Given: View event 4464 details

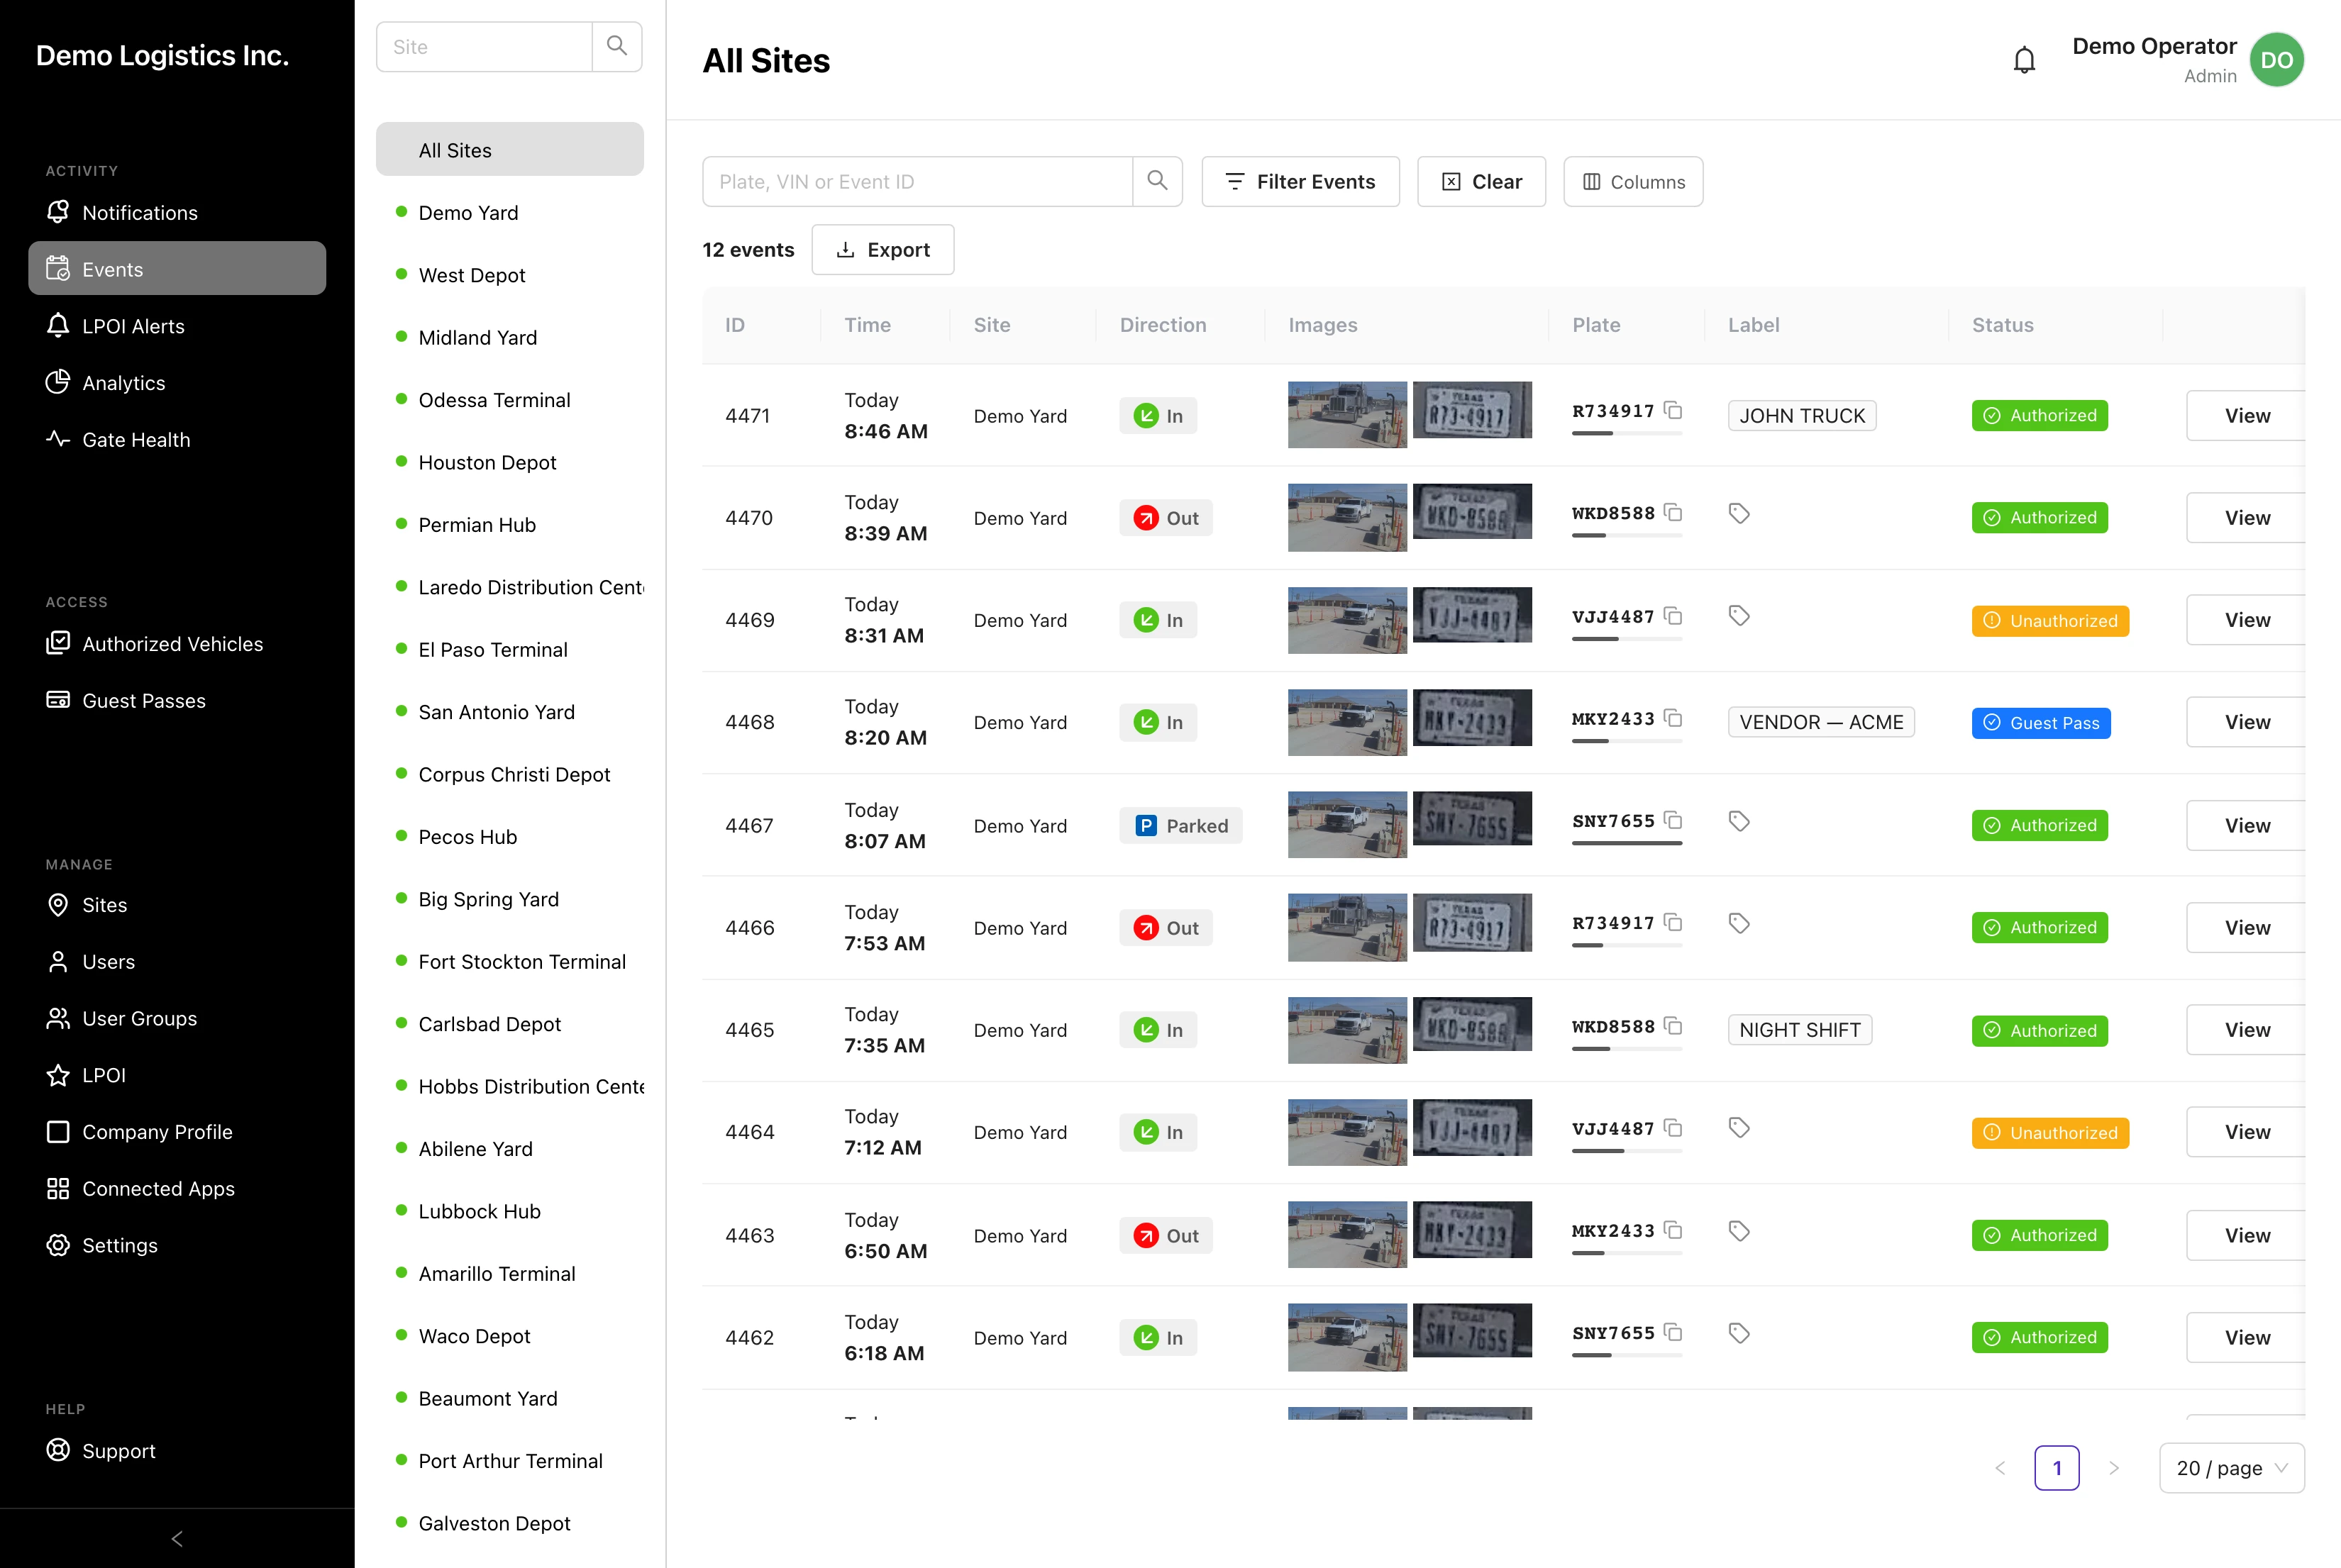Looking at the screenshot, I should point(2246,1131).
